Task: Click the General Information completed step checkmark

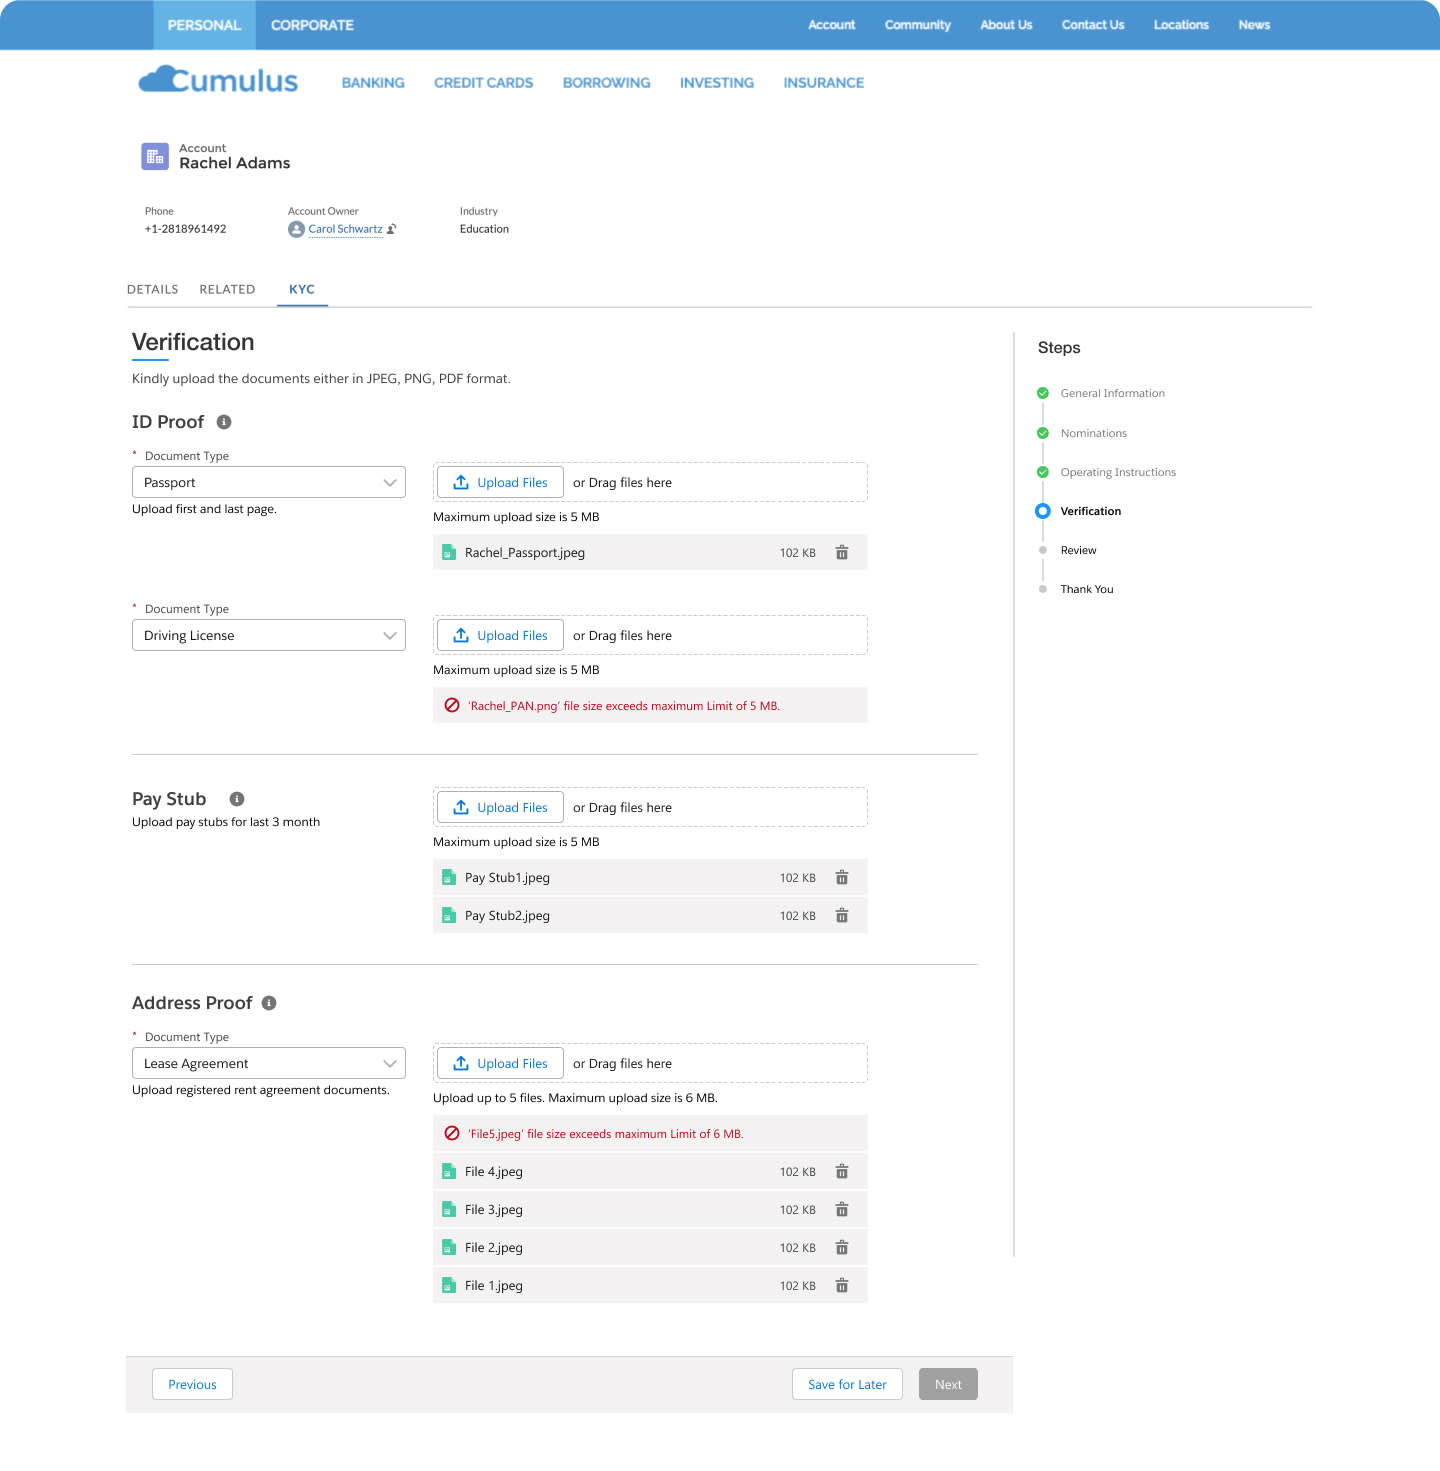Action: [1043, 393]
